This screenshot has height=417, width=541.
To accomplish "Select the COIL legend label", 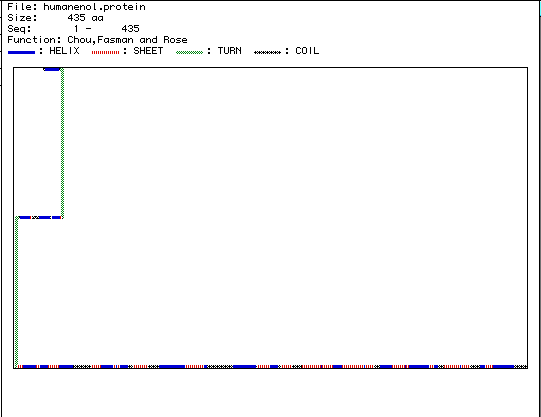I will click(x=307, y=51).
